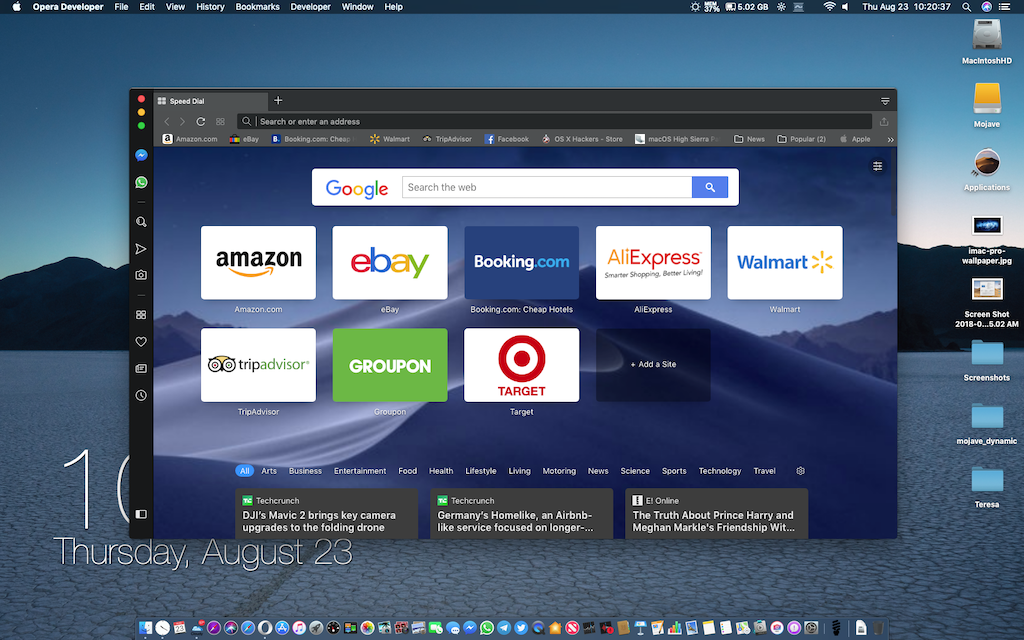Open news feed settings gear
Screen dimensions: 1024x640
[x=801, y=471]
